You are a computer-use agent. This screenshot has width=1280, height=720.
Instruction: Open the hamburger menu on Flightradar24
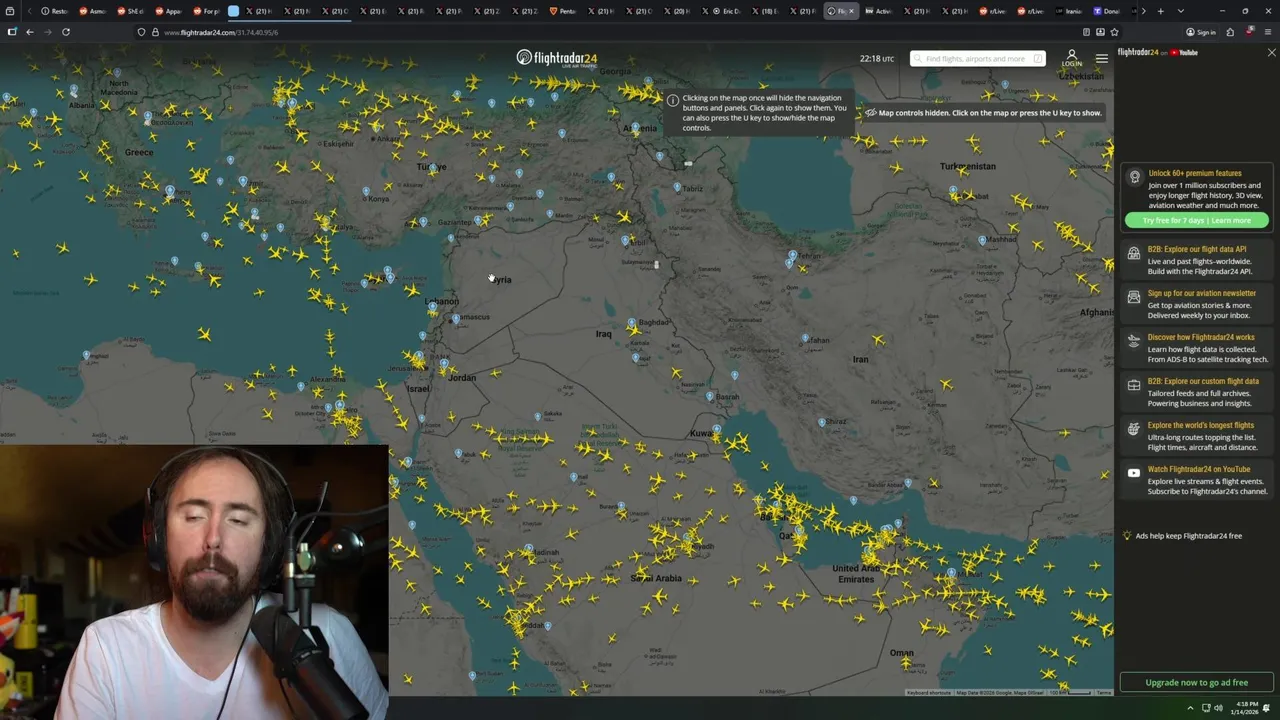1101,58
